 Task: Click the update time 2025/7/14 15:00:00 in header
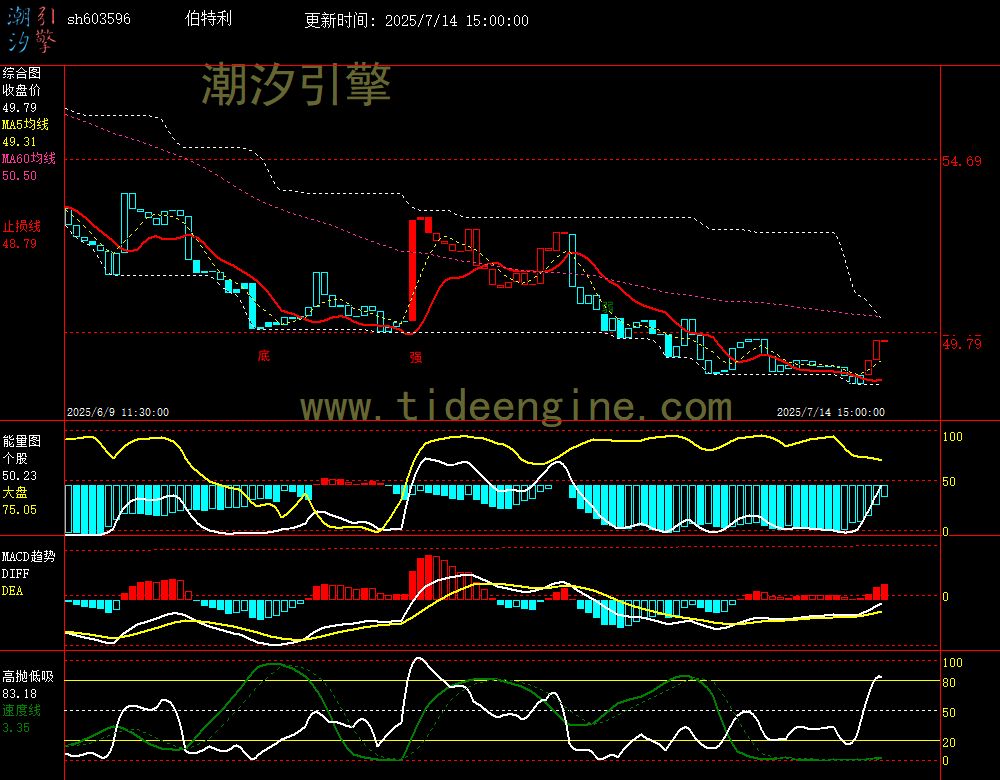tap(457, 20)
